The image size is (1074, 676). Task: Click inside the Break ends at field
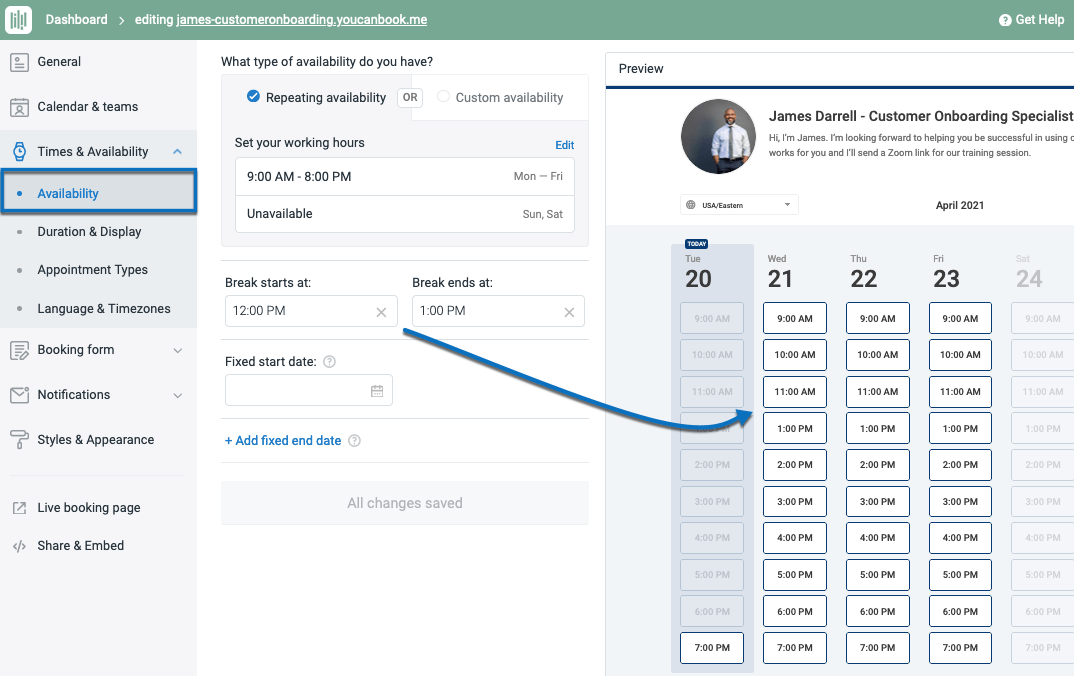click(x=480, y=311)
